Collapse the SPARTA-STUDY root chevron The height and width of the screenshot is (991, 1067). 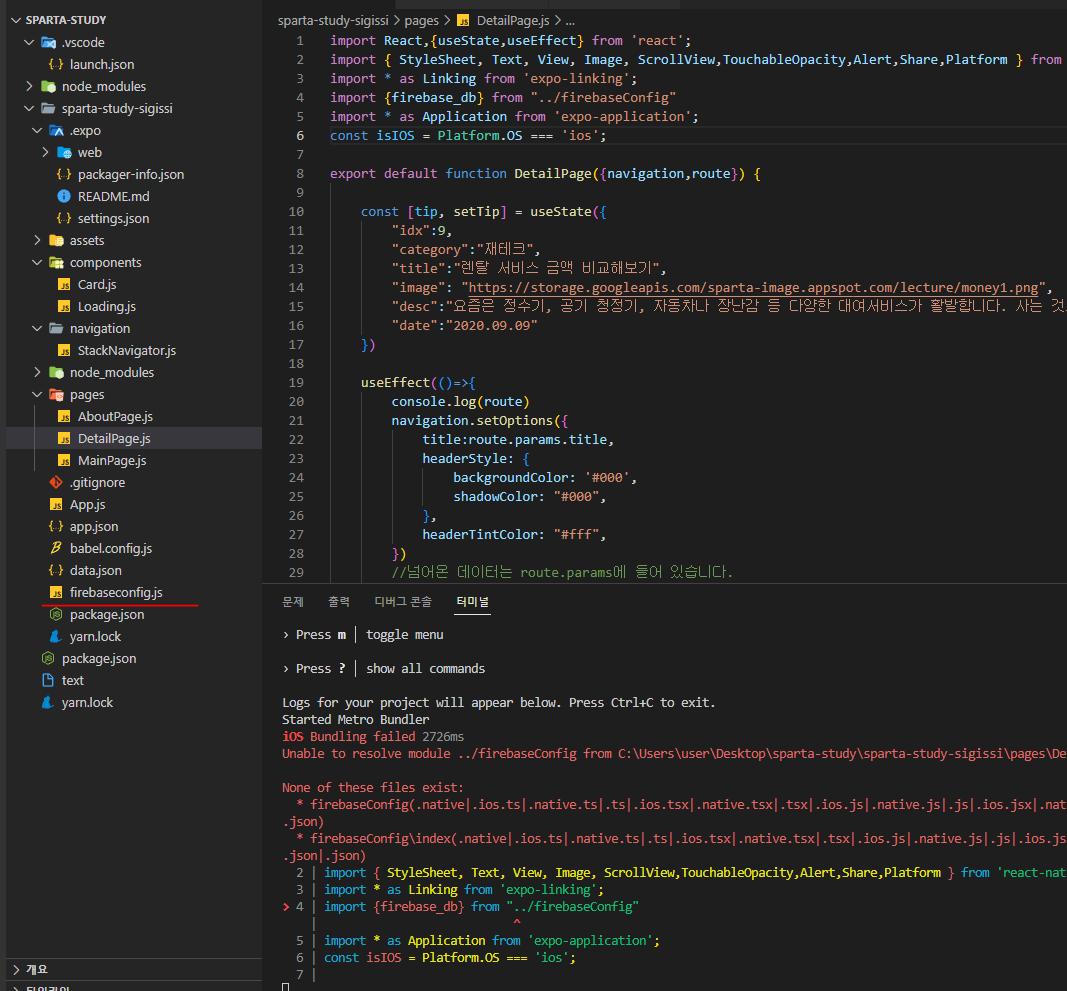coord(16,20)
